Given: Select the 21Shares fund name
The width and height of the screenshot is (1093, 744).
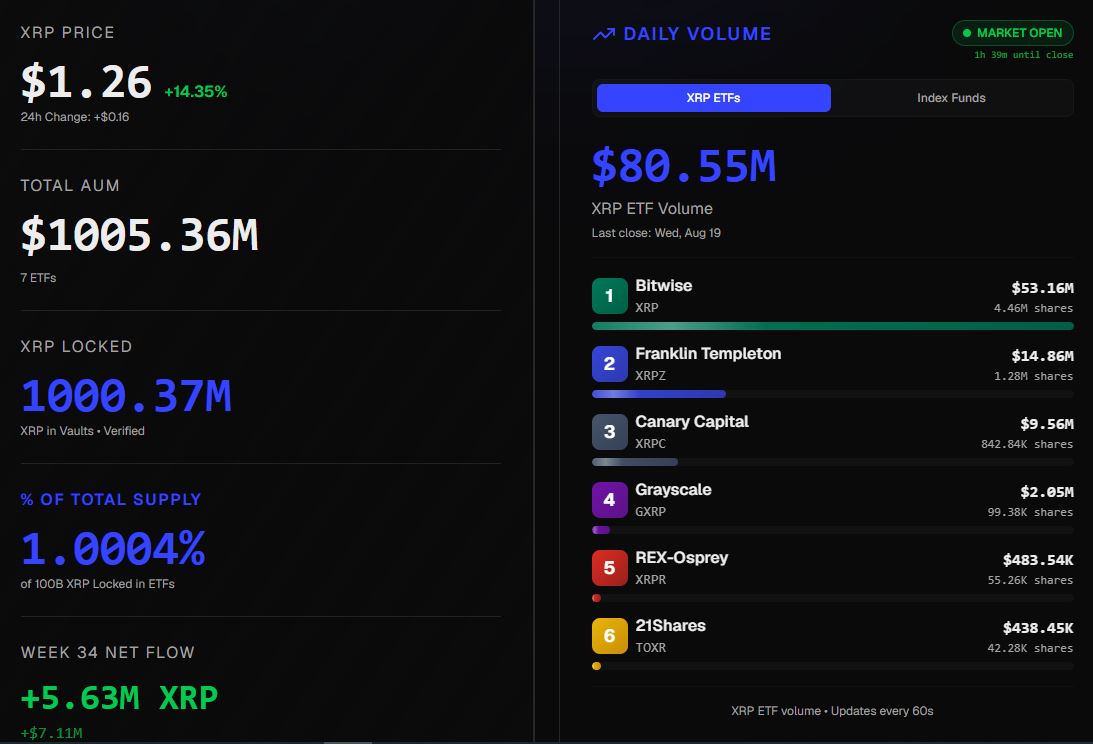Looking at the screenshot, I should pos(671,625).
